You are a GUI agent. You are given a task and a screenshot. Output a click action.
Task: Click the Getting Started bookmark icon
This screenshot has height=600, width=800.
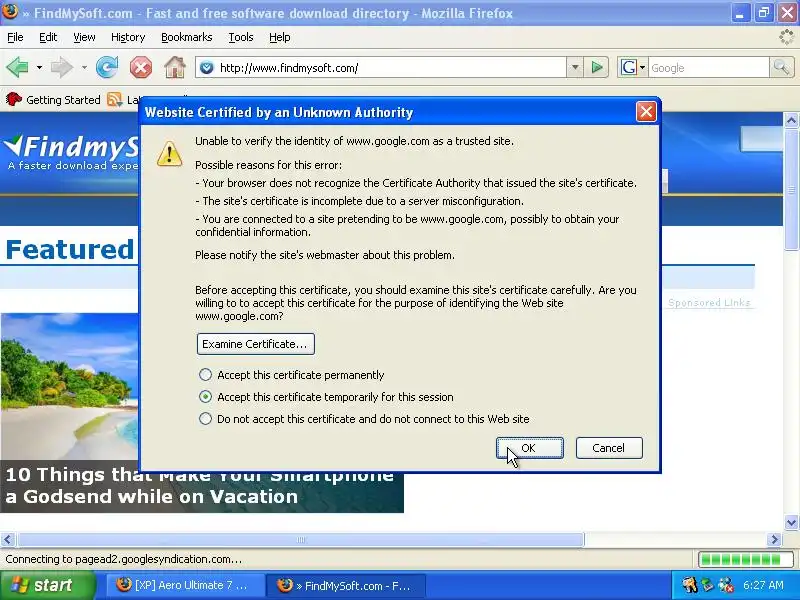pyautogui.click(x=14, y=99)
